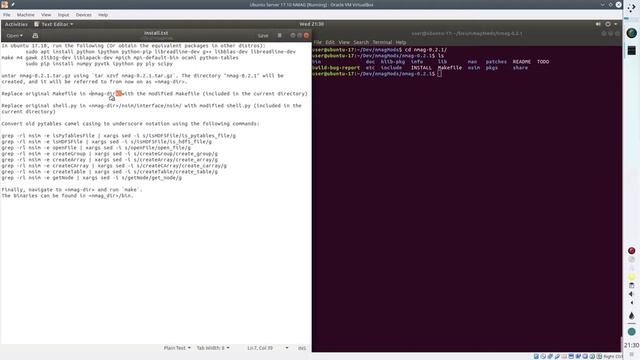640x360 pixels.
Task: Open the globe browser icon in the host panel
Action: click(631, 33)
